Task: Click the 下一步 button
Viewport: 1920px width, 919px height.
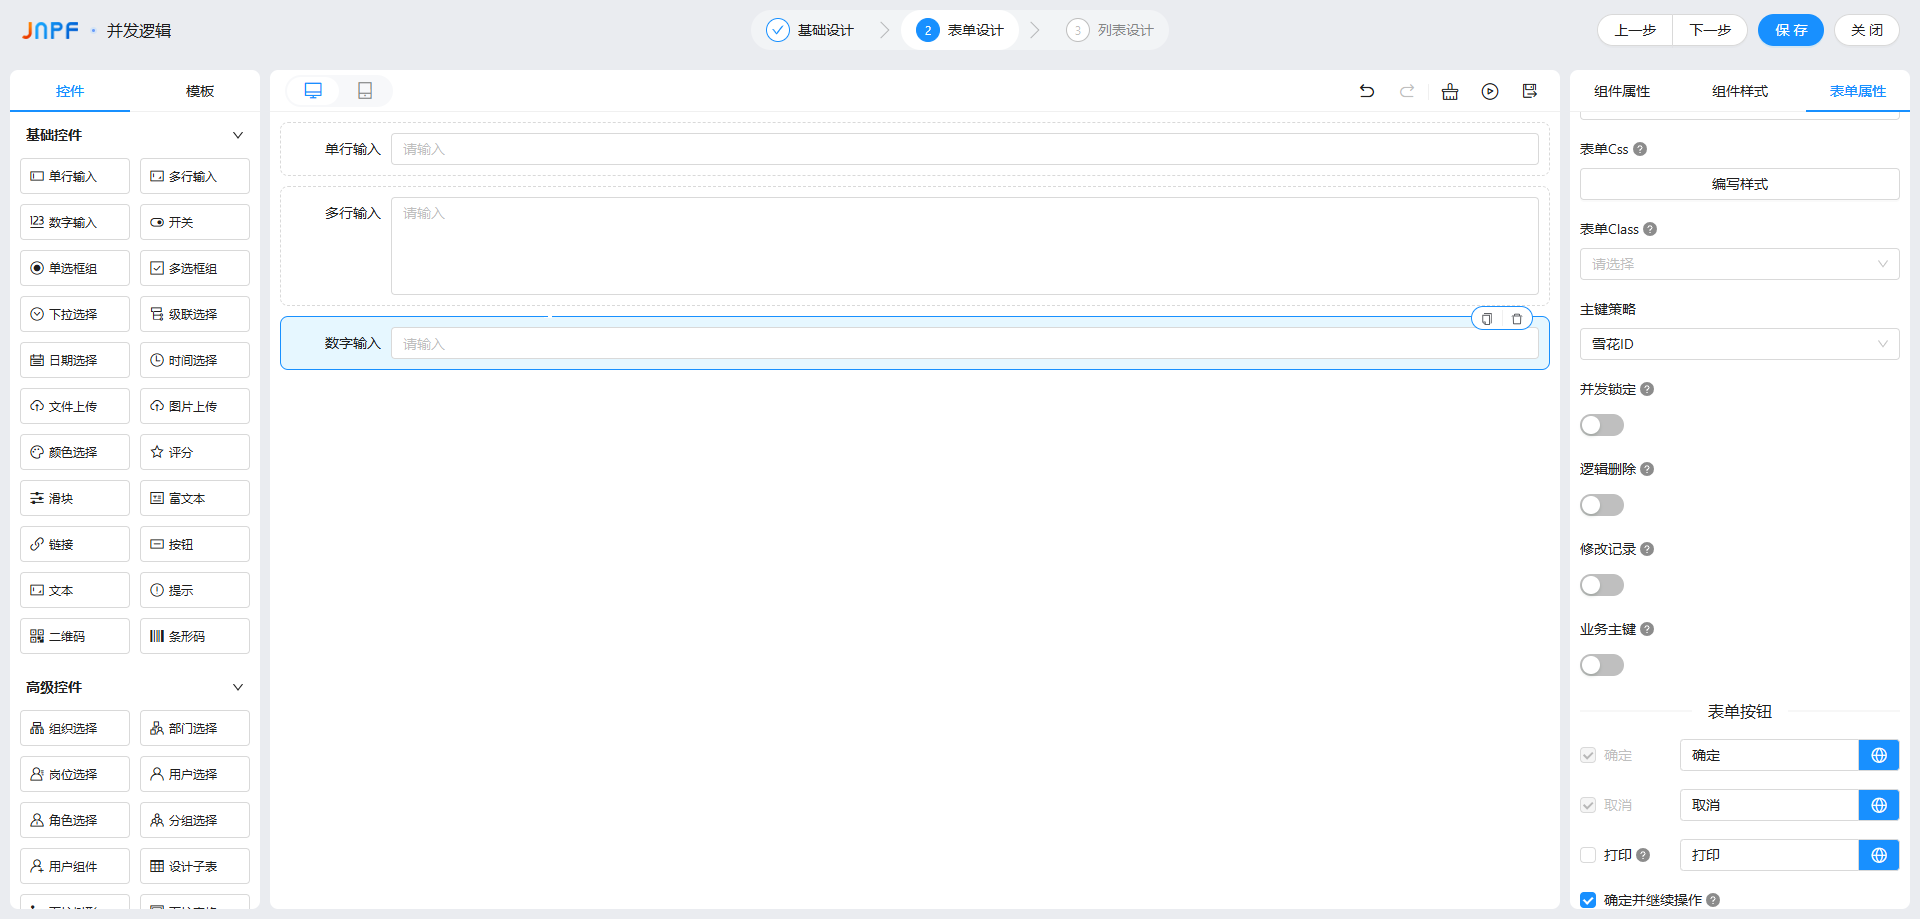Action: 1710,30
